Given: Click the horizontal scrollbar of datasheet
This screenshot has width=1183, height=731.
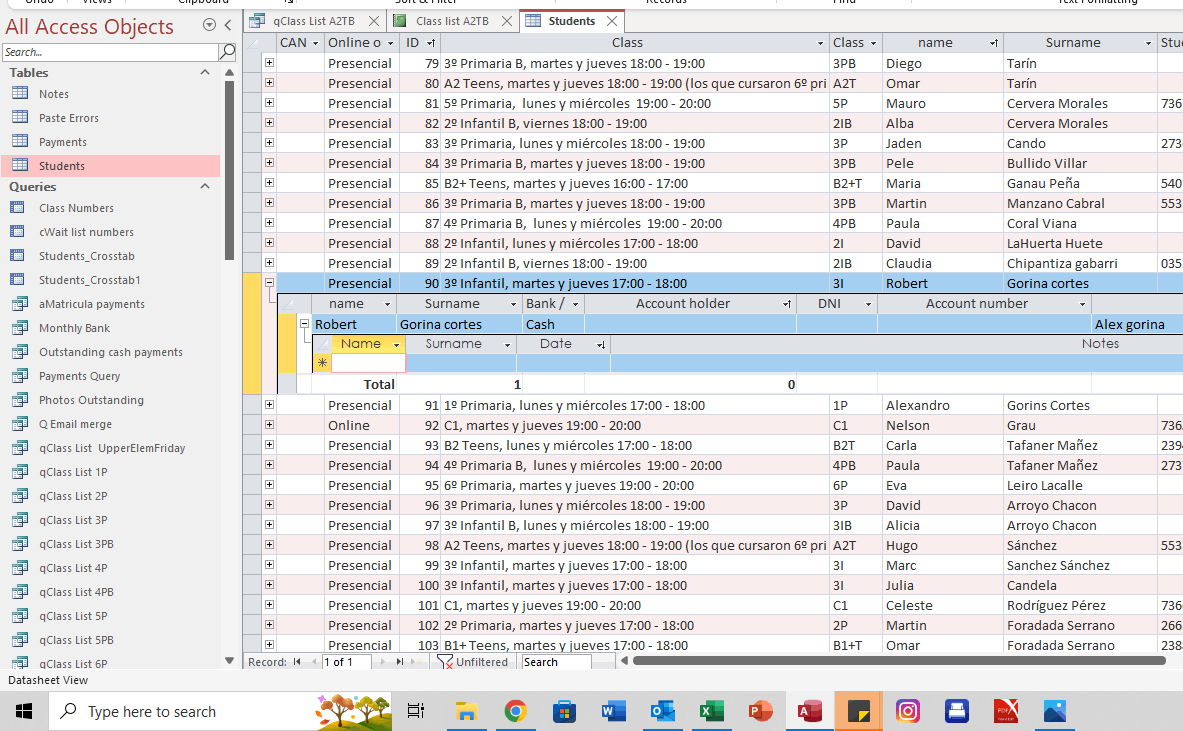Looking at the screenshot, I should [899, 661].
